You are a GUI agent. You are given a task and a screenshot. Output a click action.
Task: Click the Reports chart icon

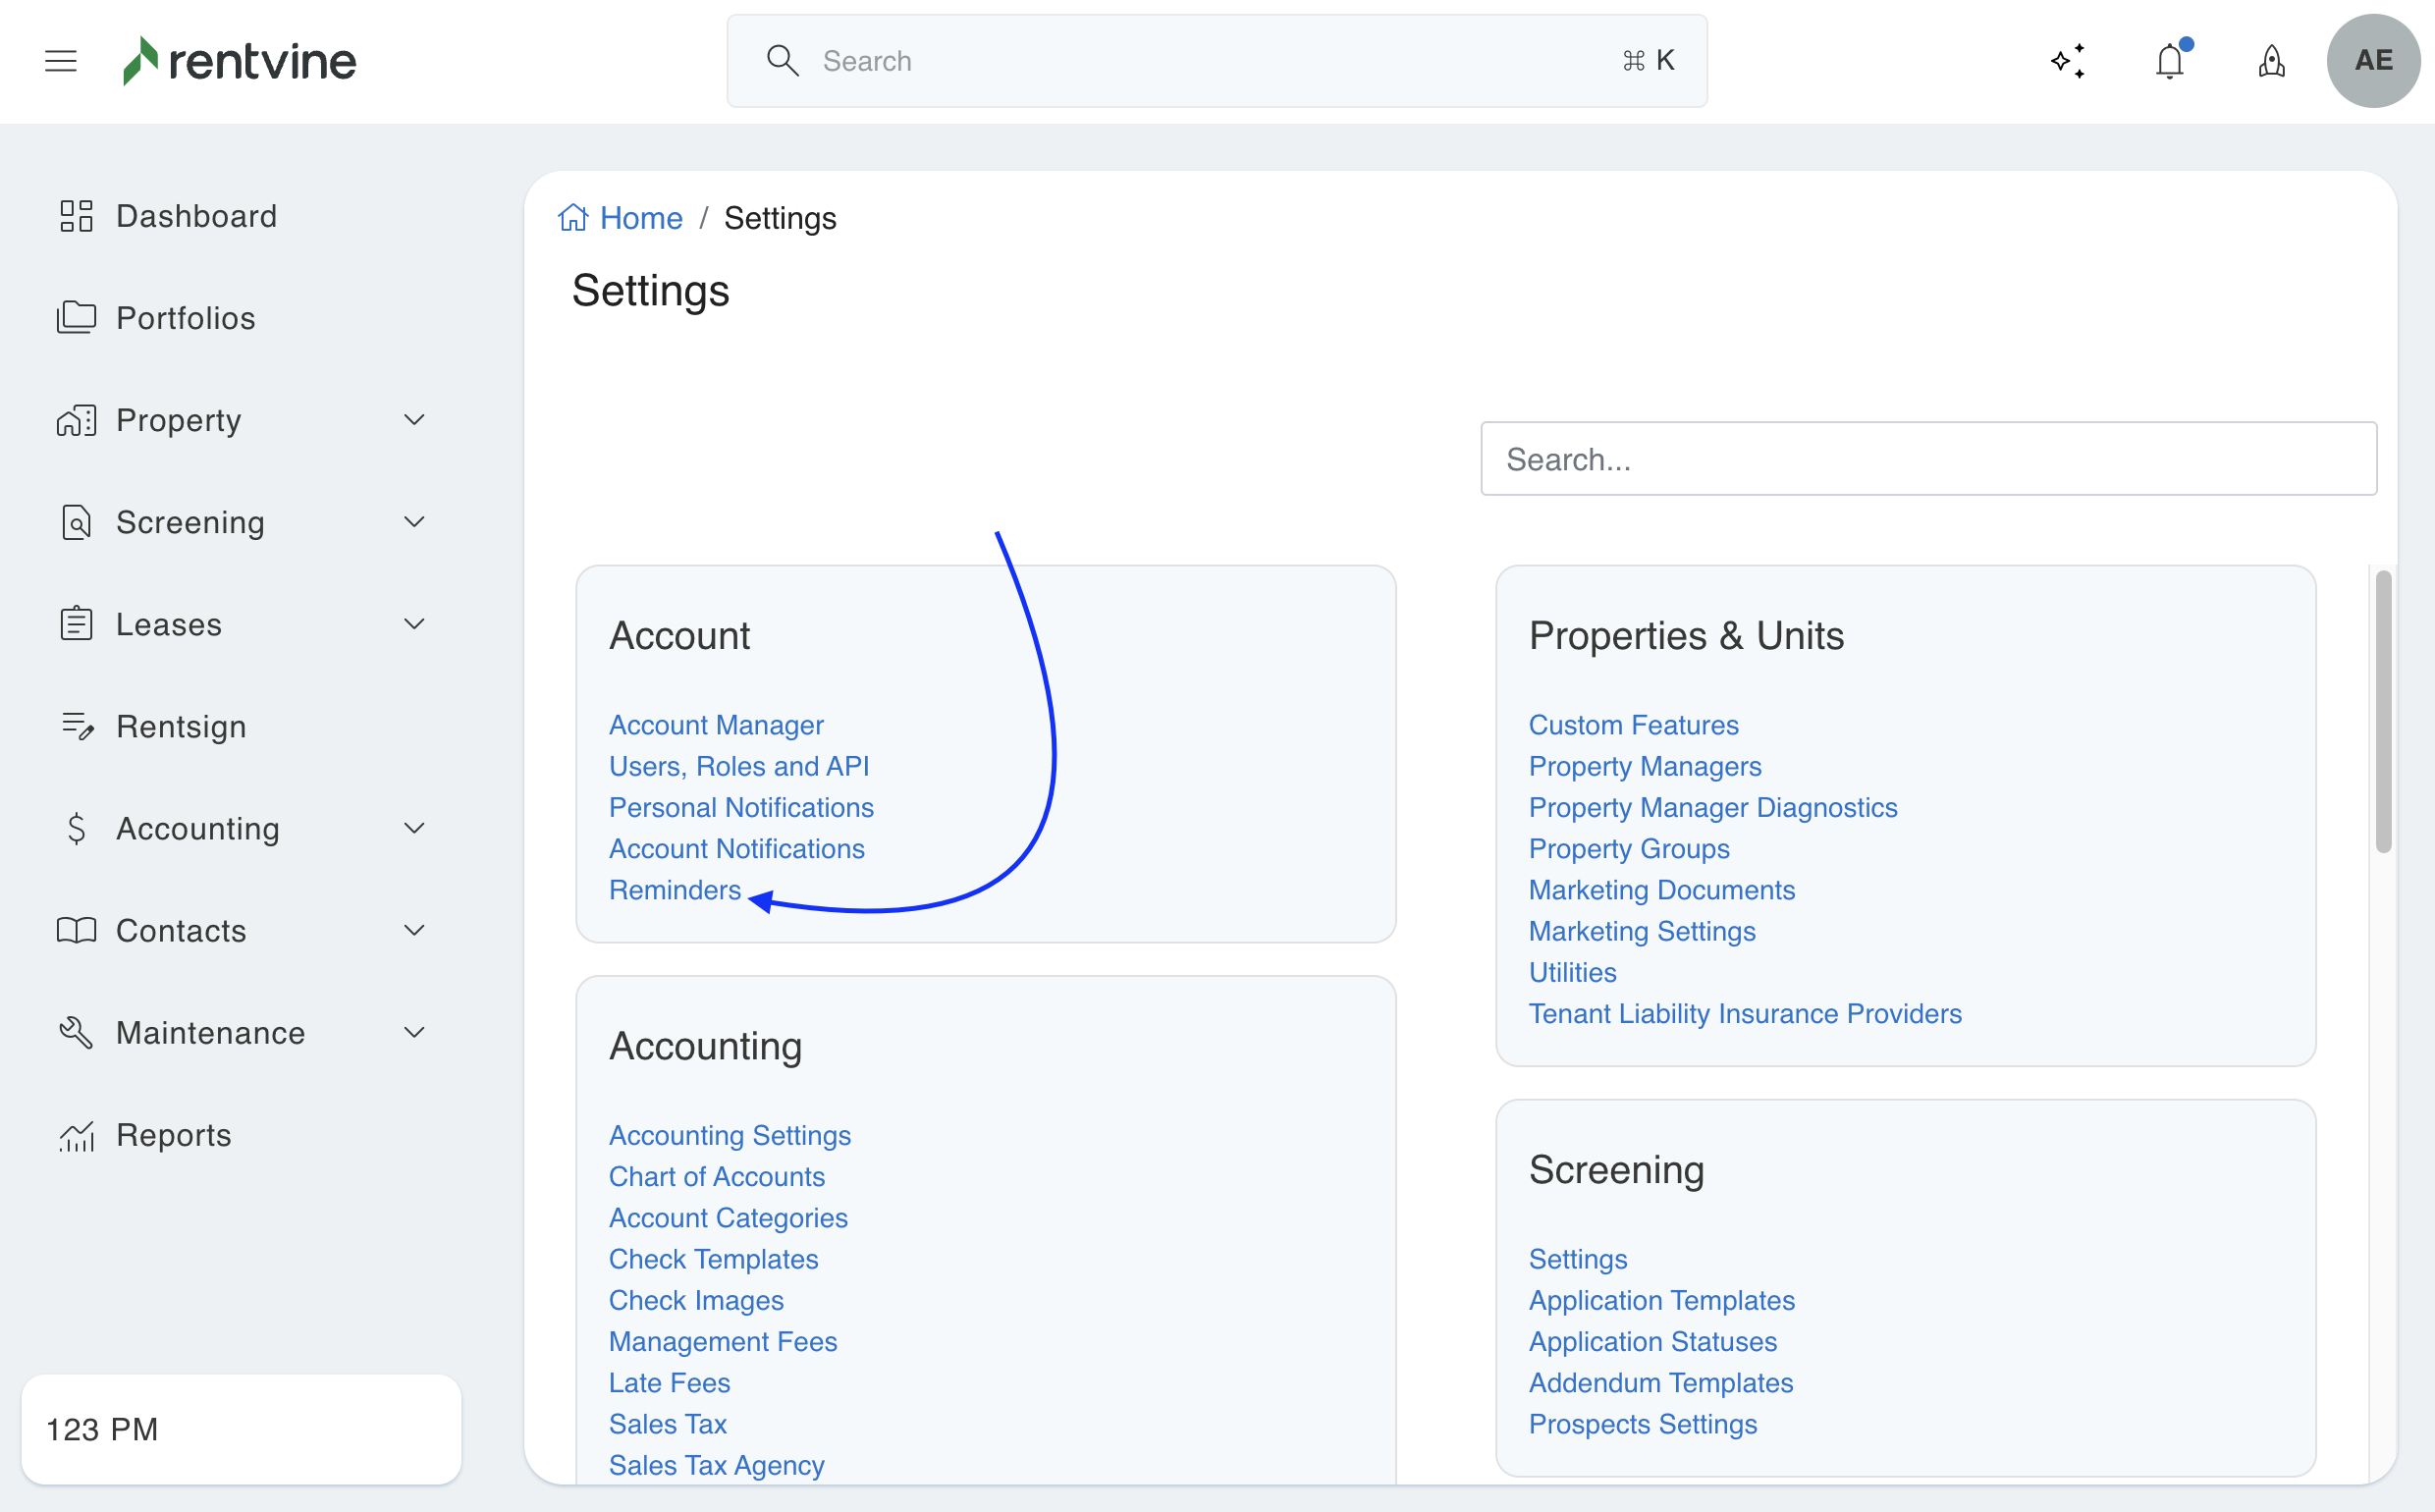click(76, 1135)
